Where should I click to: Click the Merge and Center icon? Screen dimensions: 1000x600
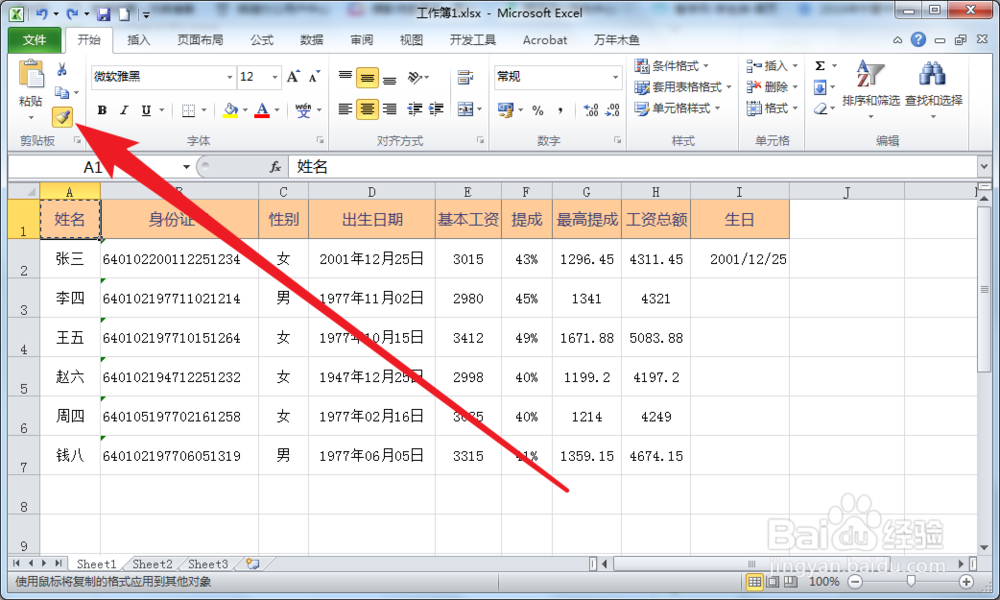466,109
